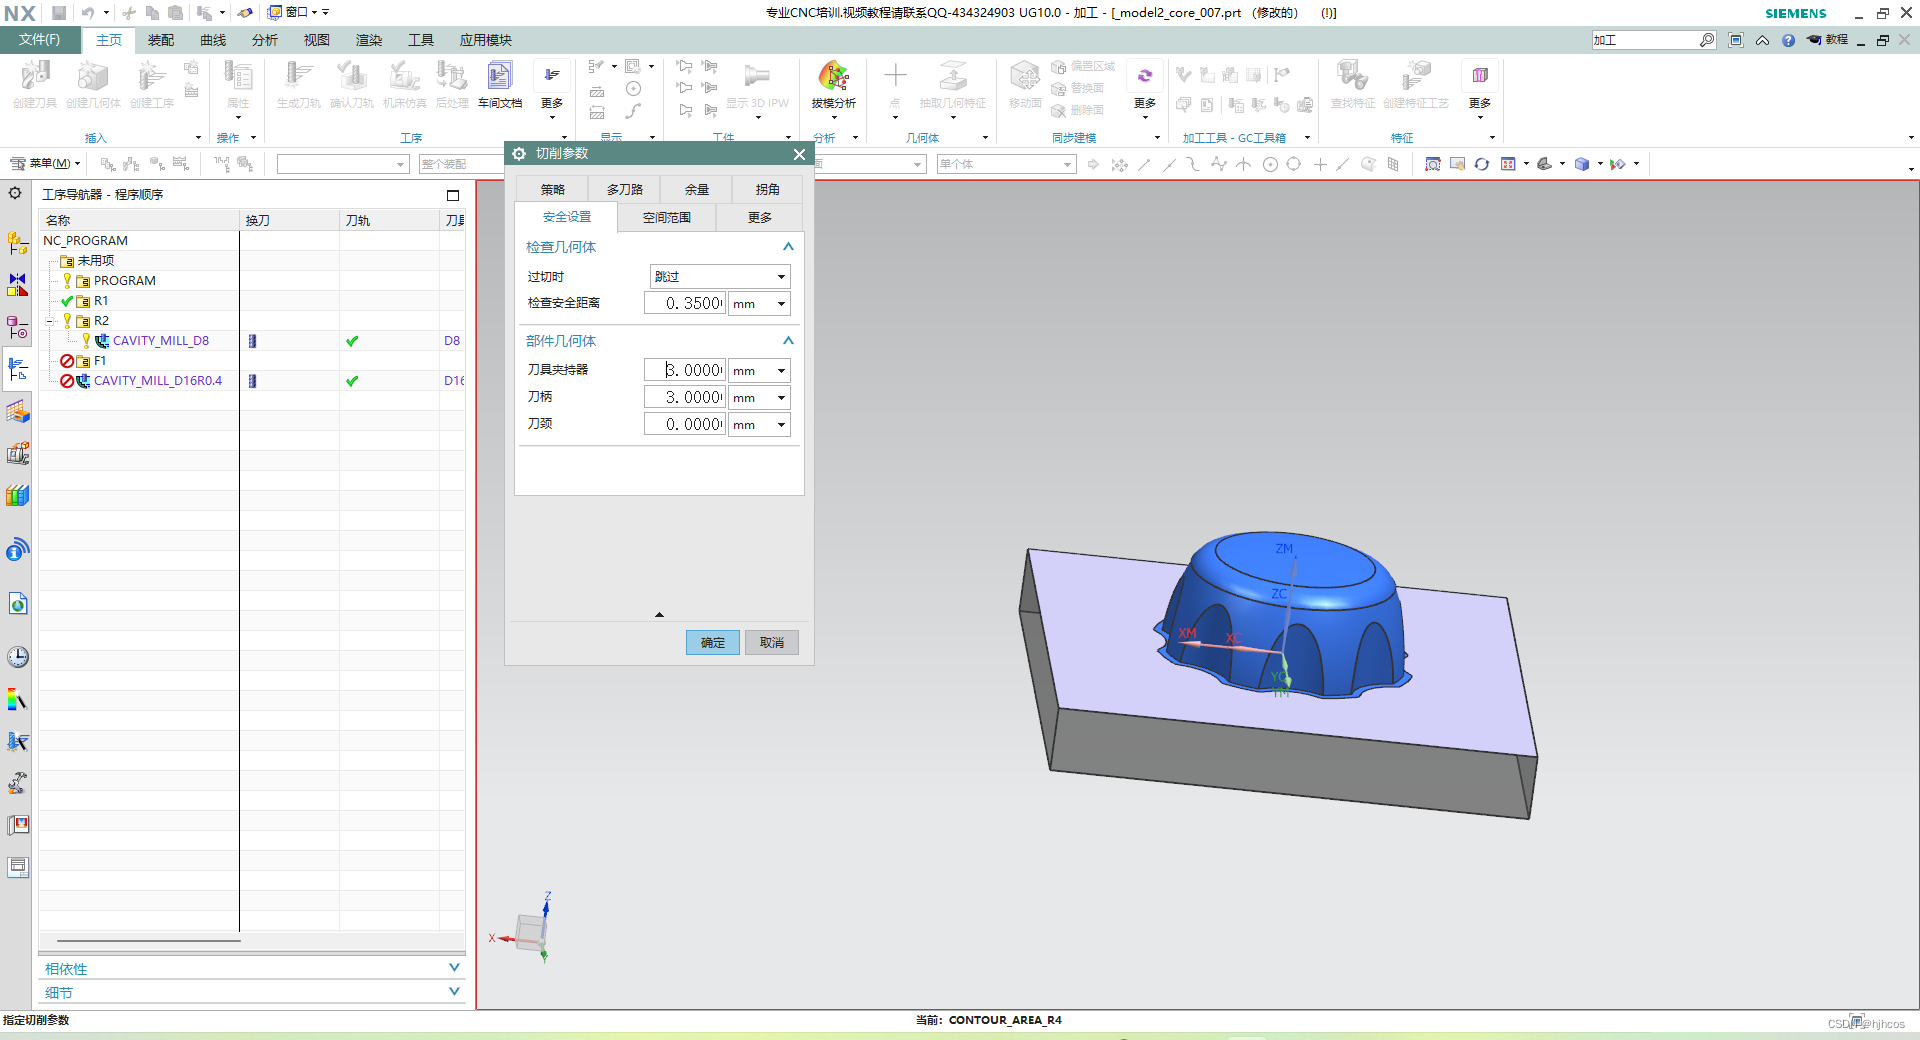Viewport: 1920px width, 1040px height.
Task: Collapse the R2 program group node
Action: [50, 321]
